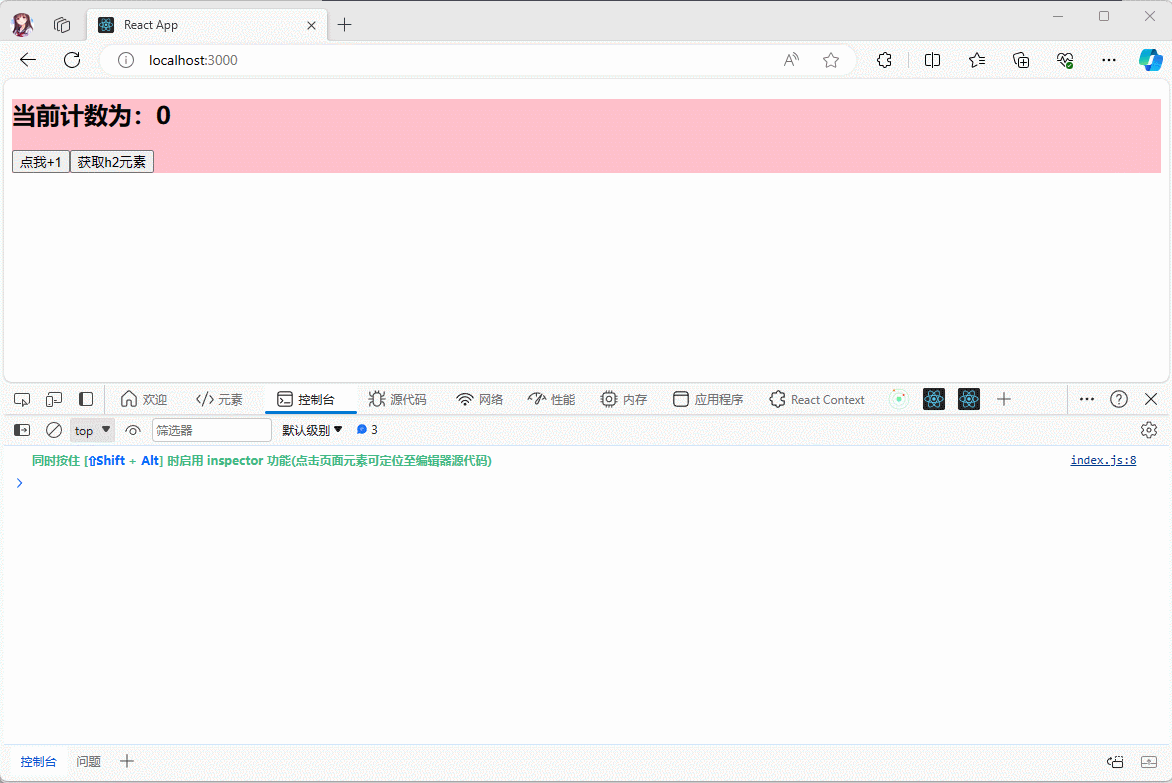Switch to the 元素 tab
Screen dimensions: 1172x783
[219, 399]
